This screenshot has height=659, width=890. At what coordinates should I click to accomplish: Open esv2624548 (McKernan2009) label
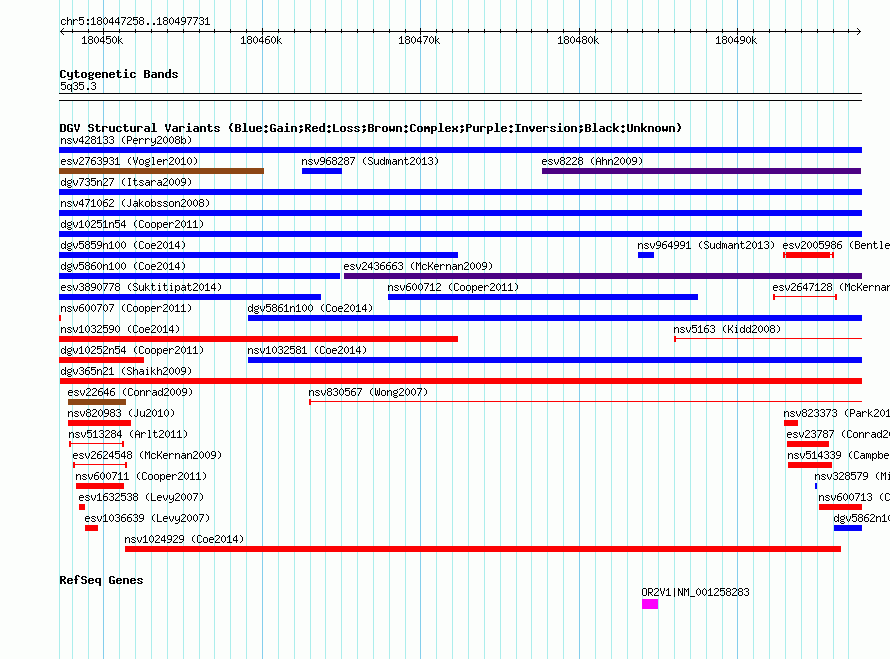tap(147, 455)
